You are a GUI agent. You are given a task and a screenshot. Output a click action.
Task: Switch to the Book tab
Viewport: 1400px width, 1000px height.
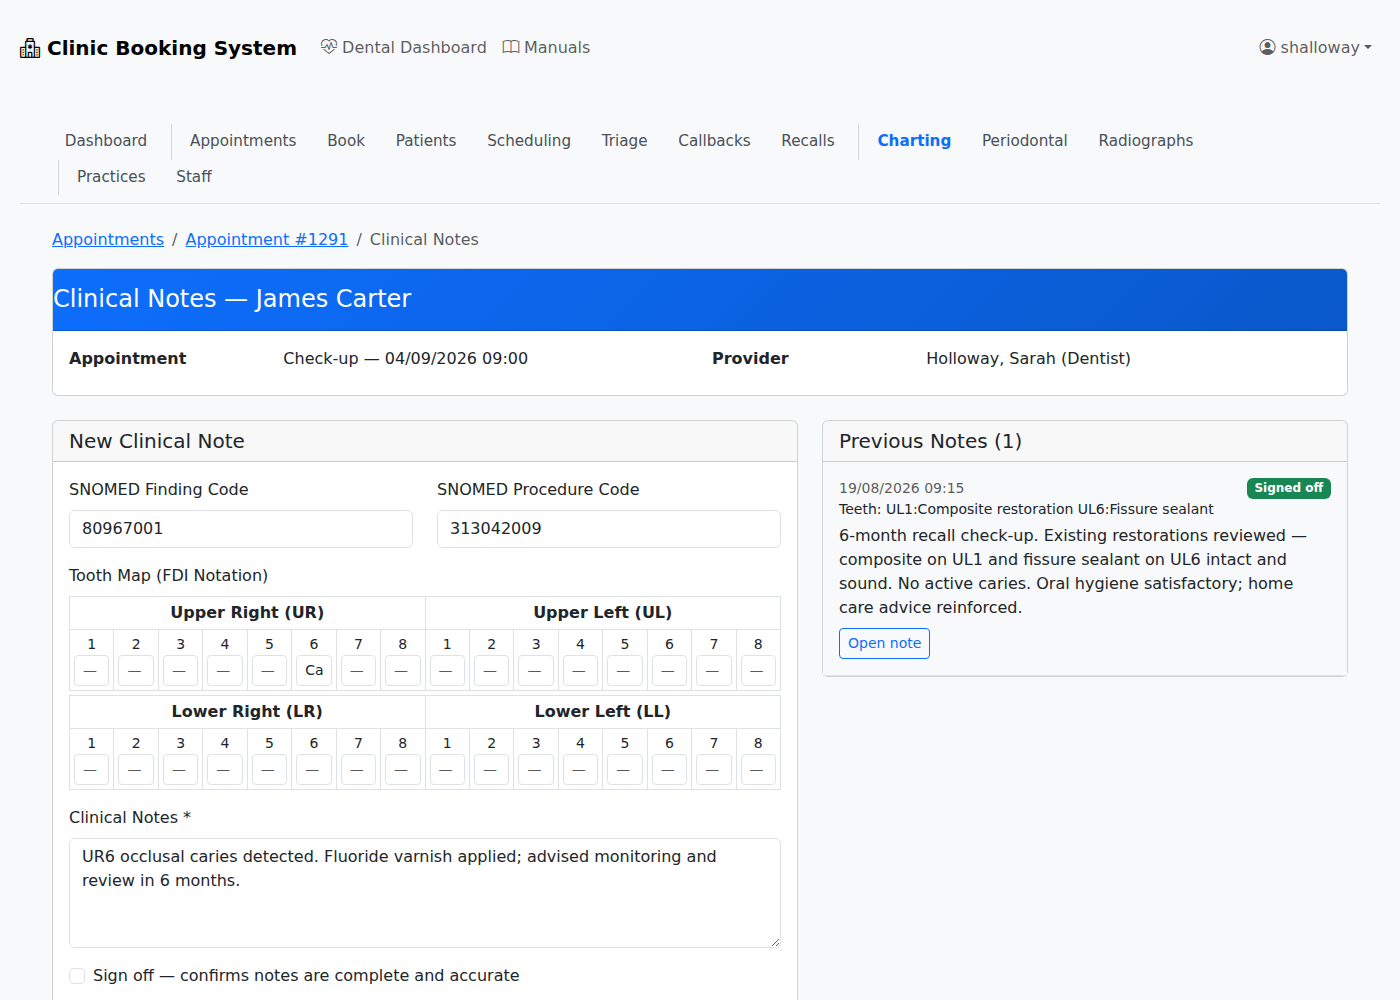coord(346,141)
